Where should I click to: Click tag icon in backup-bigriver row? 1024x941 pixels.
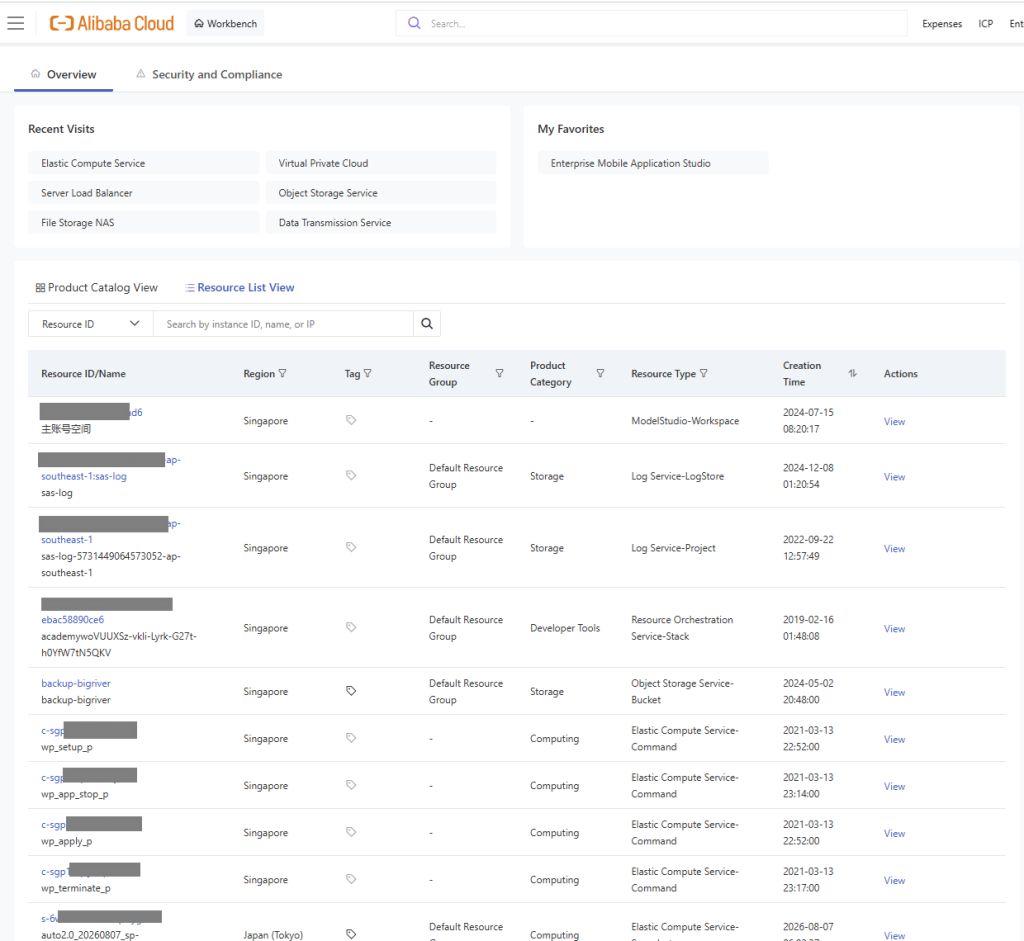tap(351, 691)
